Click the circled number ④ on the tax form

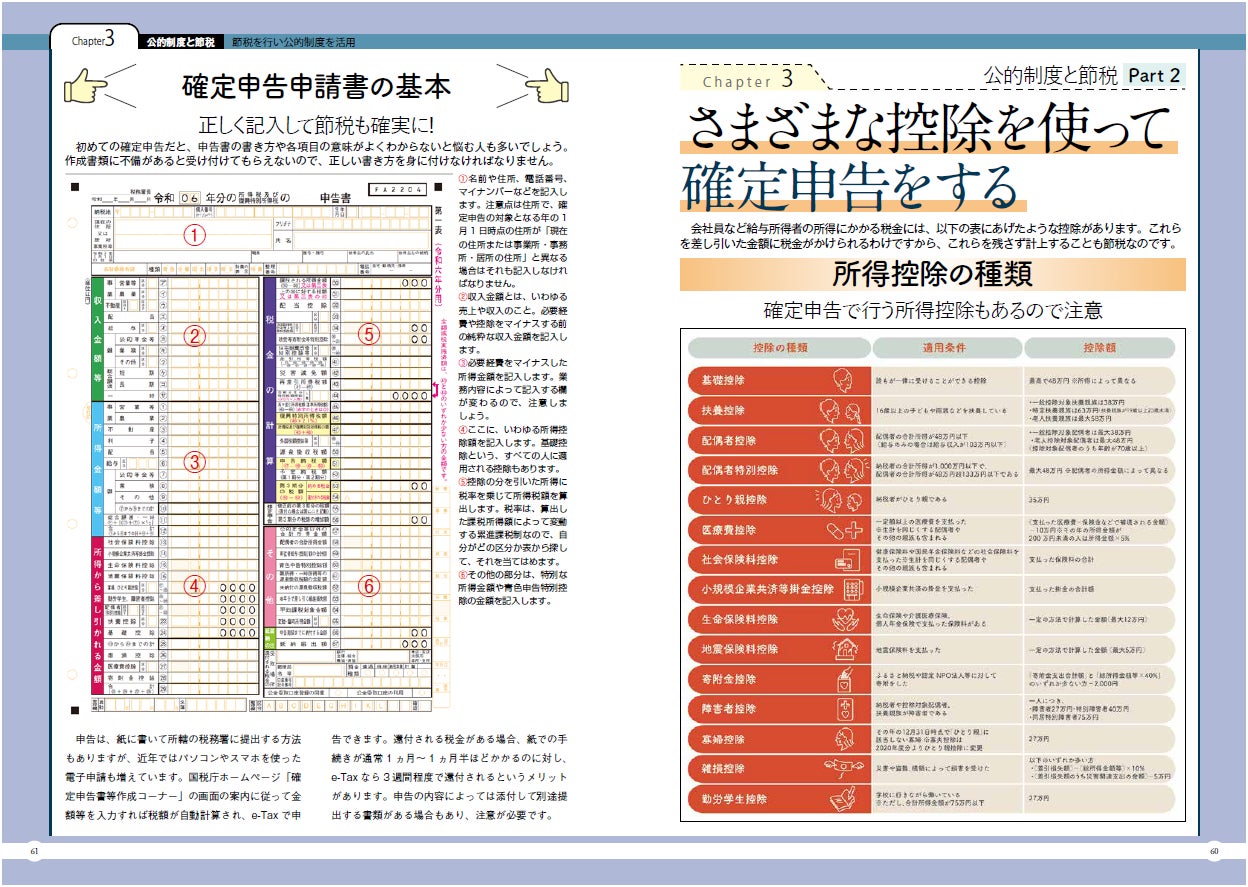(195, 586)
